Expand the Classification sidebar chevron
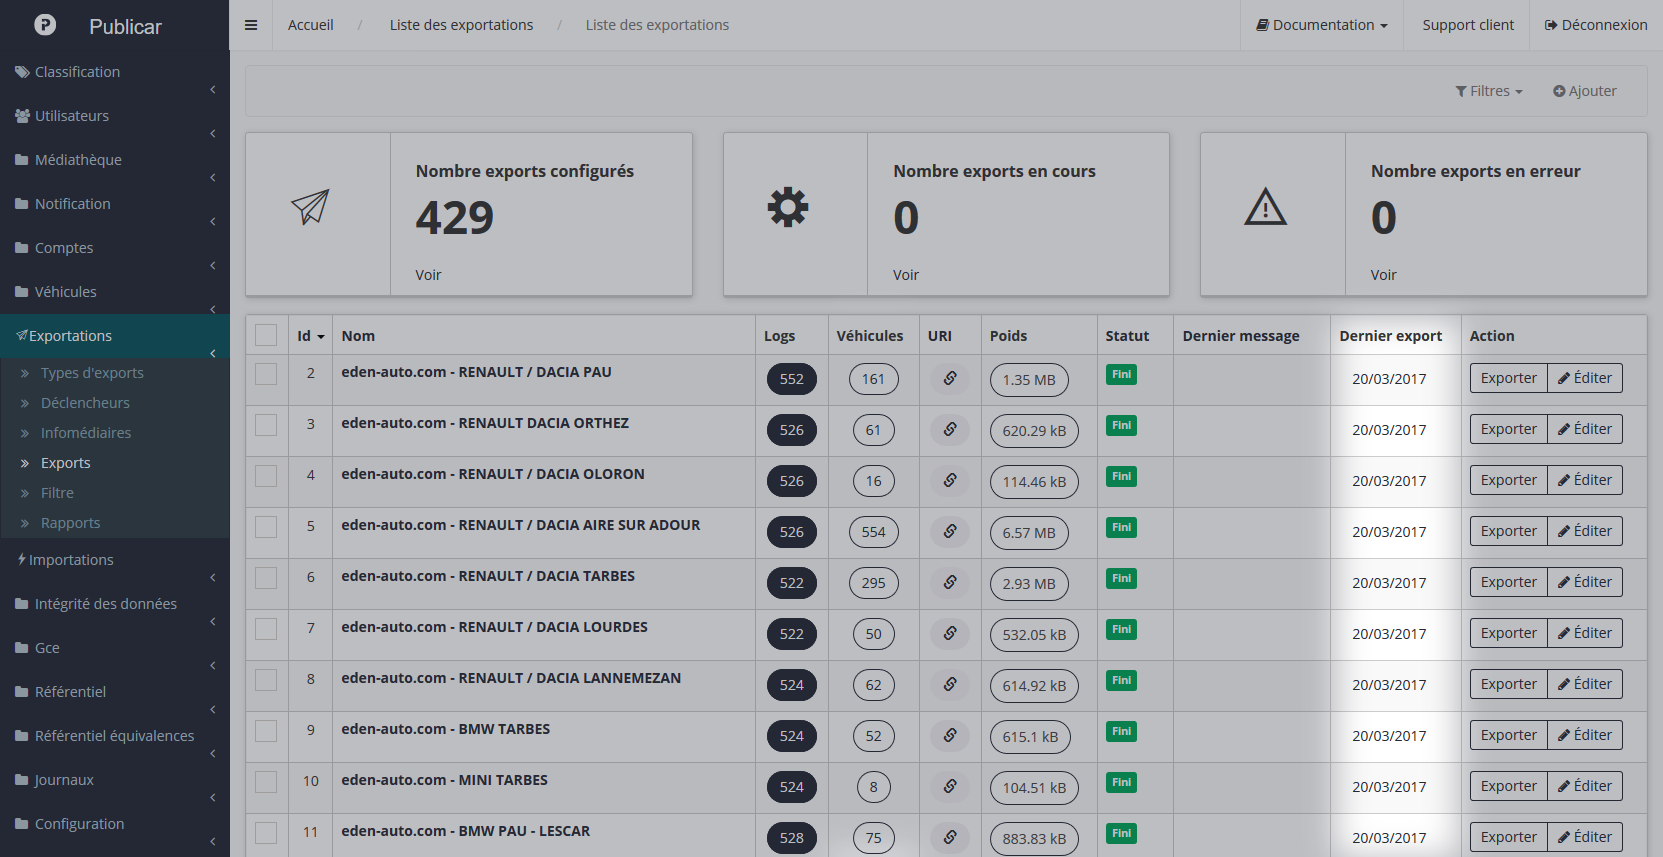The image size is (1663, 857). pos(213,90)
